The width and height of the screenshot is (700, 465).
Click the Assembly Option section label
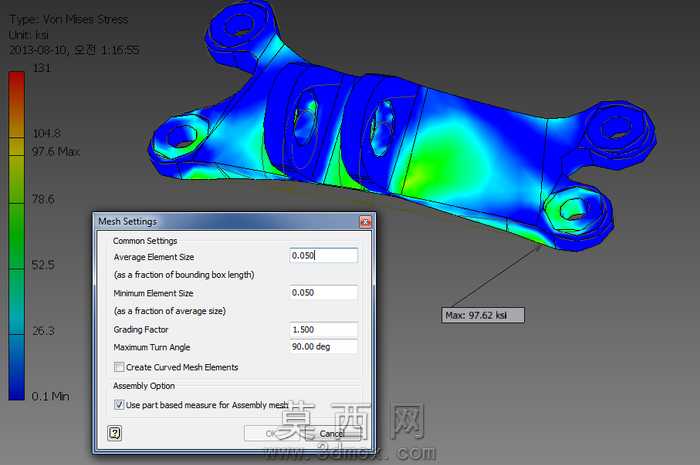tap(144, 386)
